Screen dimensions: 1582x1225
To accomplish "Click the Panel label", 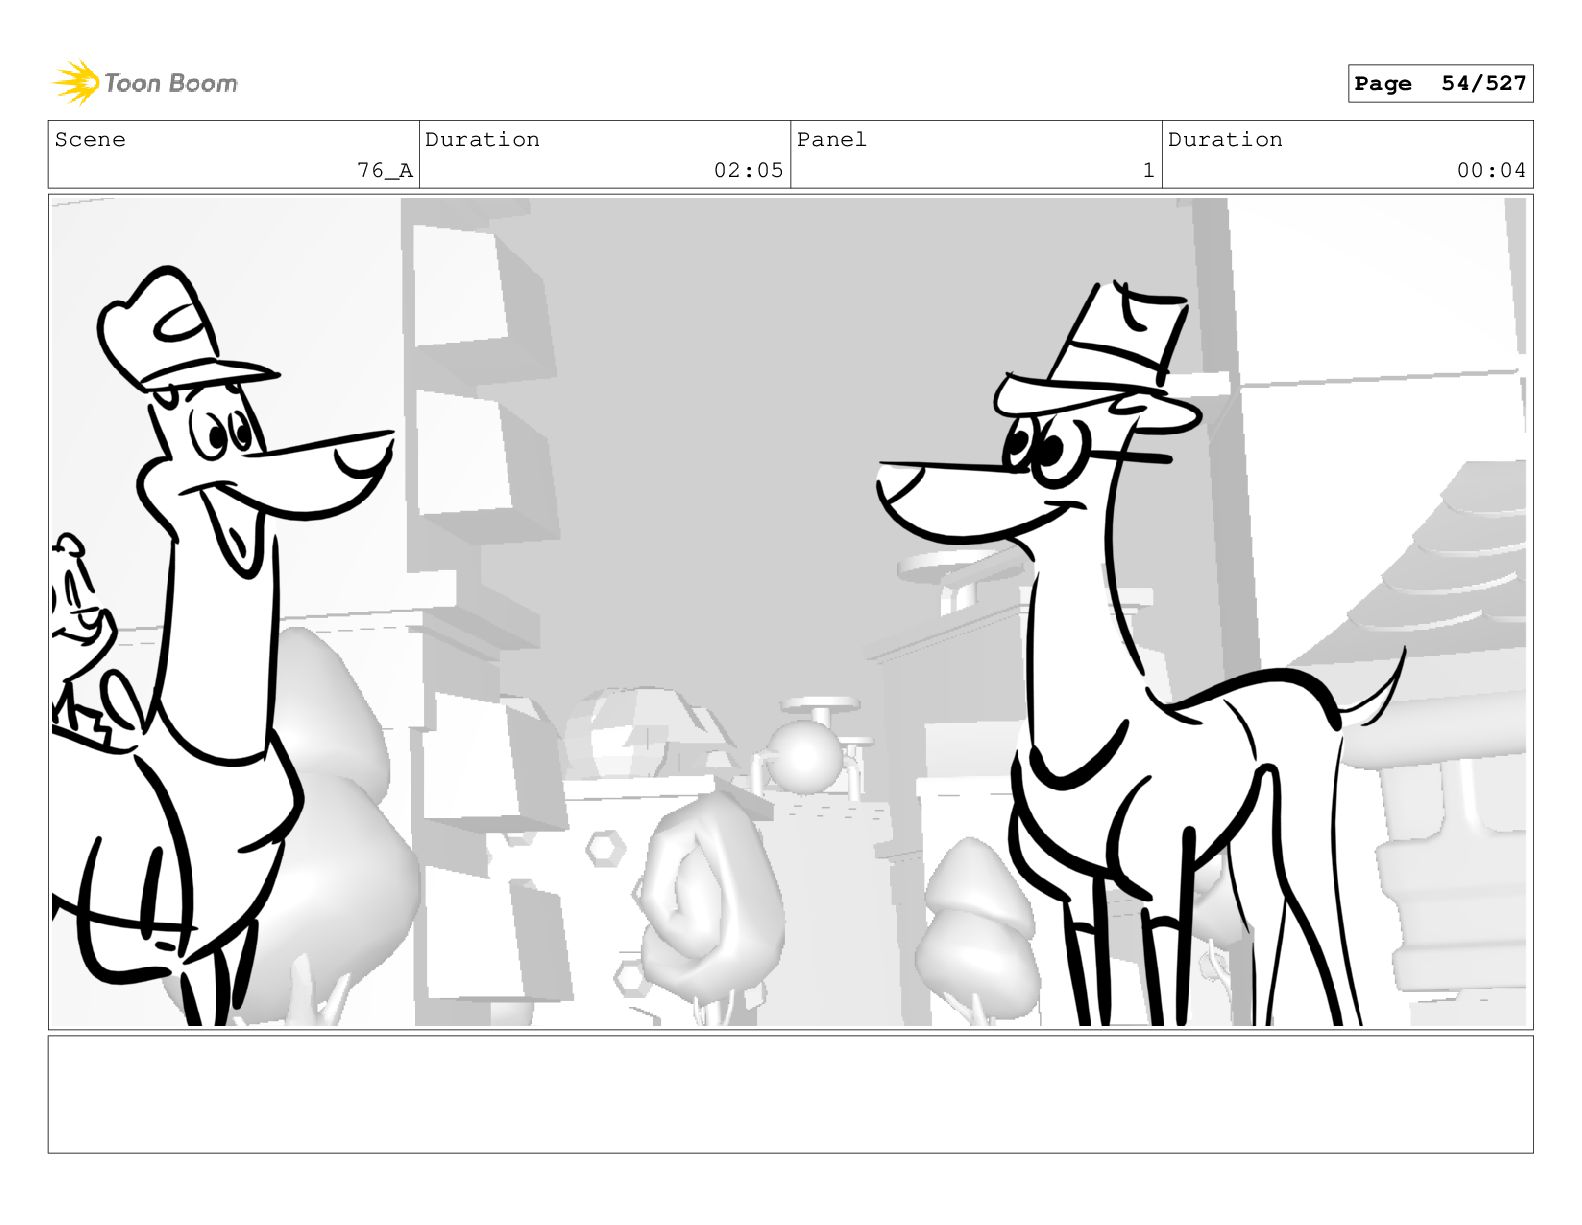I will (831, 140).
